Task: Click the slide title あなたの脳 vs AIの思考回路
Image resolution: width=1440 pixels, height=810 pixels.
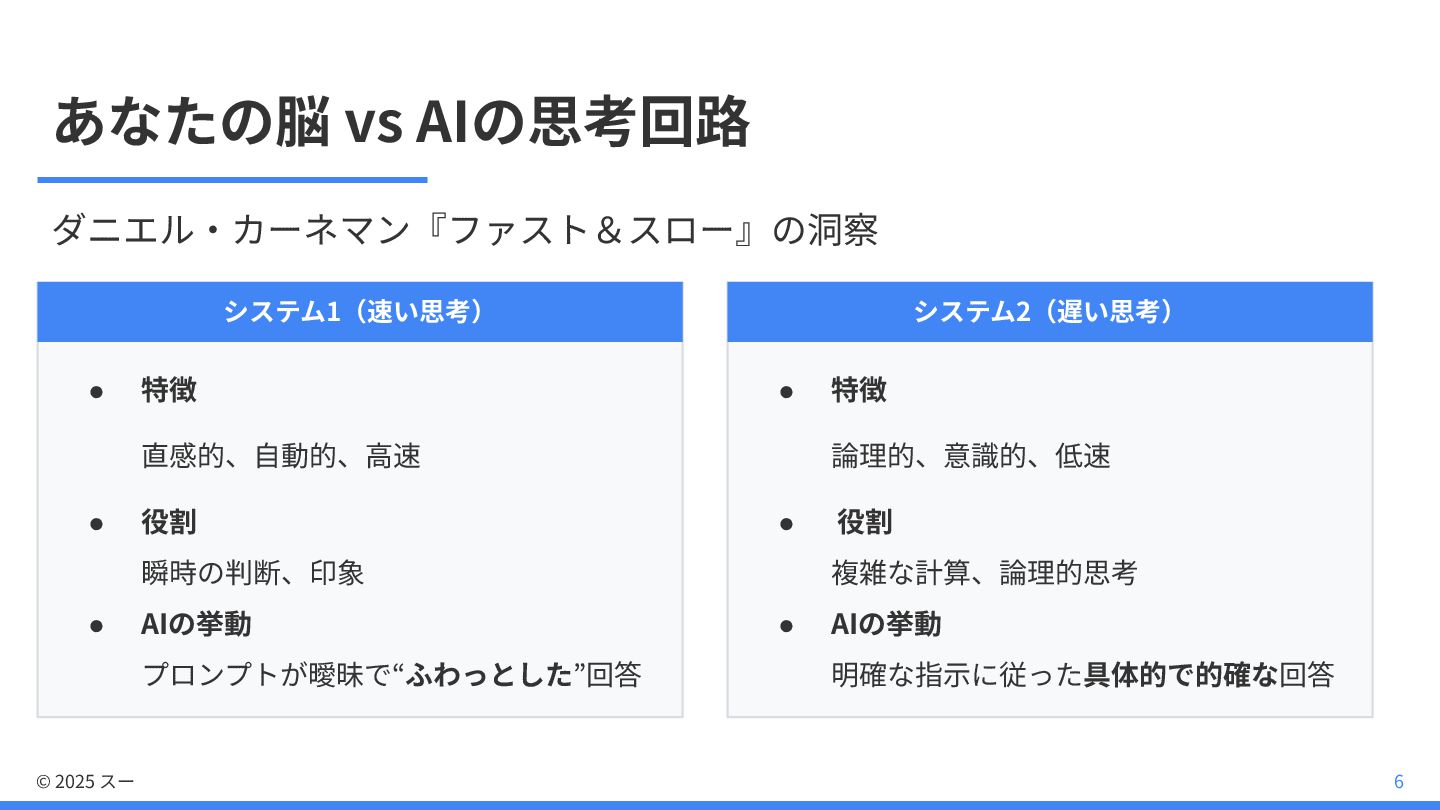Action: [x=401, y=123]
